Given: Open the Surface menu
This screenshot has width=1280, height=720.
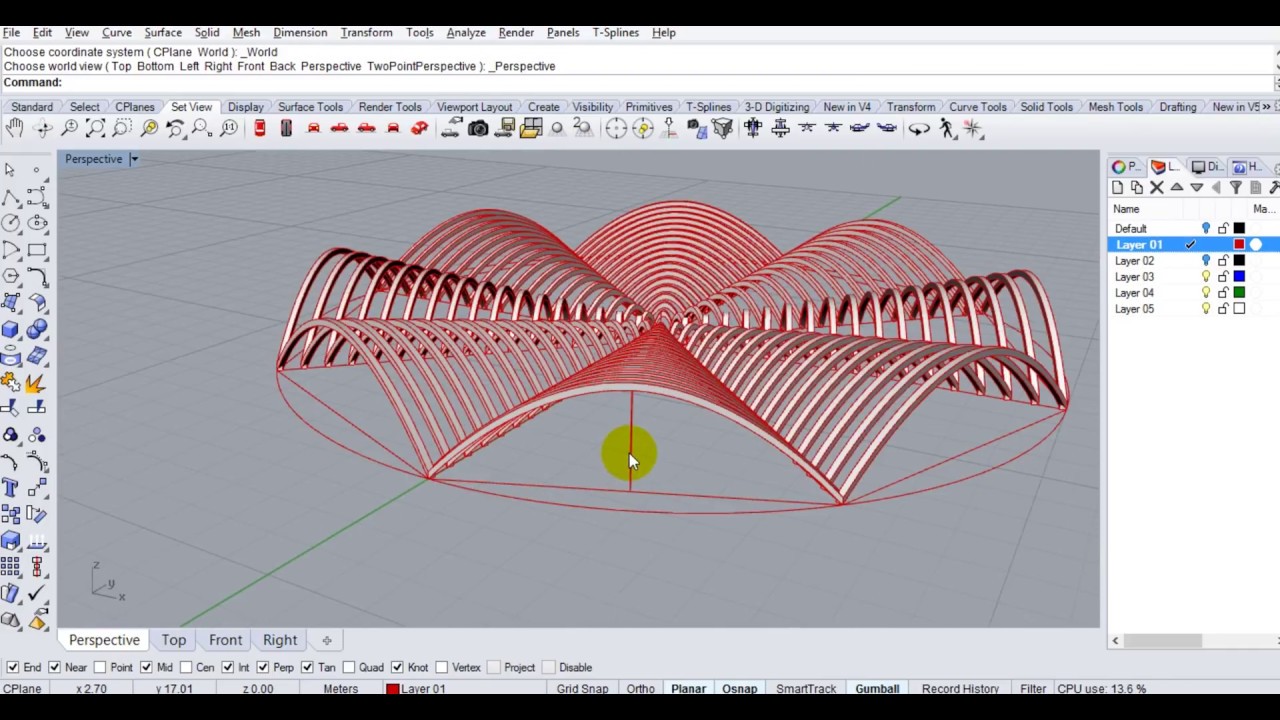Looking at the screenshot, I should pyautogui.click(x=163, y=32).
